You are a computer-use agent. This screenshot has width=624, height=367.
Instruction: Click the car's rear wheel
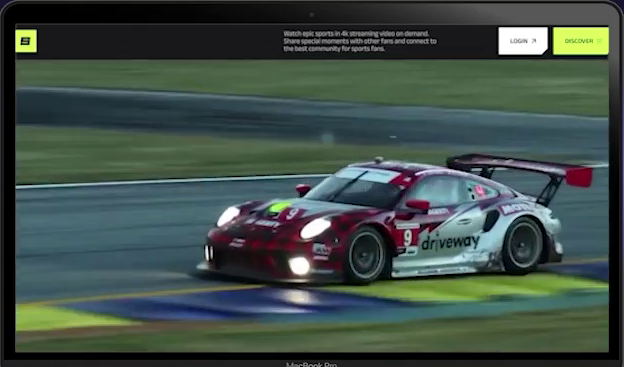point(523,245)
